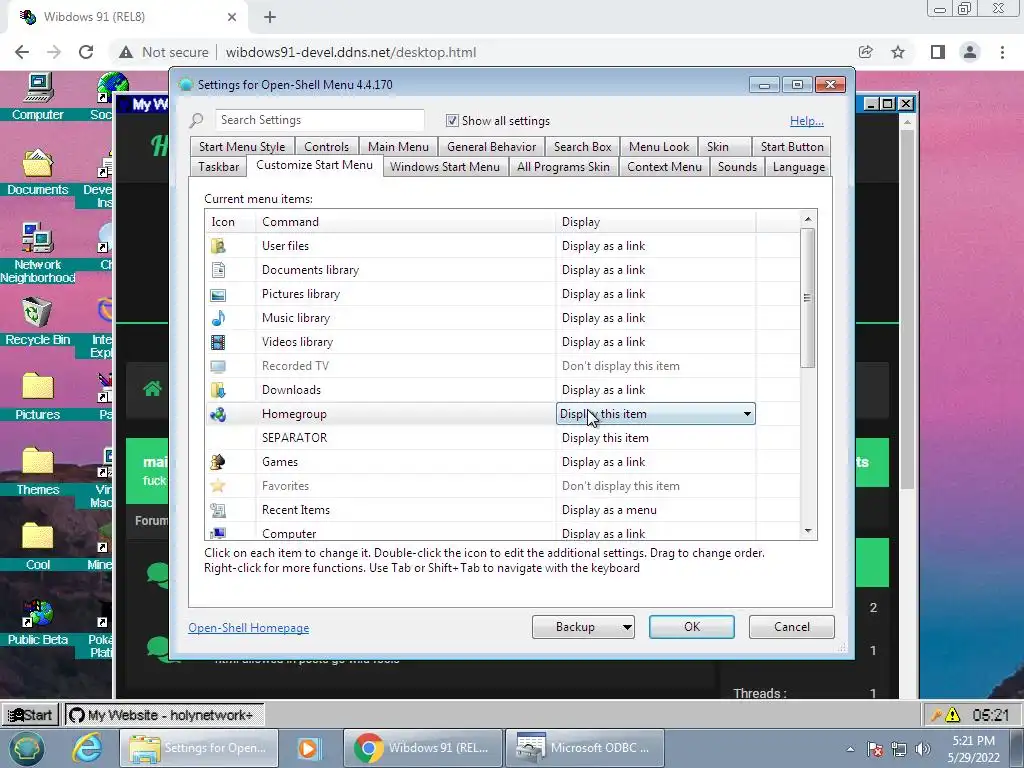The image size is (1024, 768).
Task: Expand the Homegroup display dropdown
Action: 747,414
